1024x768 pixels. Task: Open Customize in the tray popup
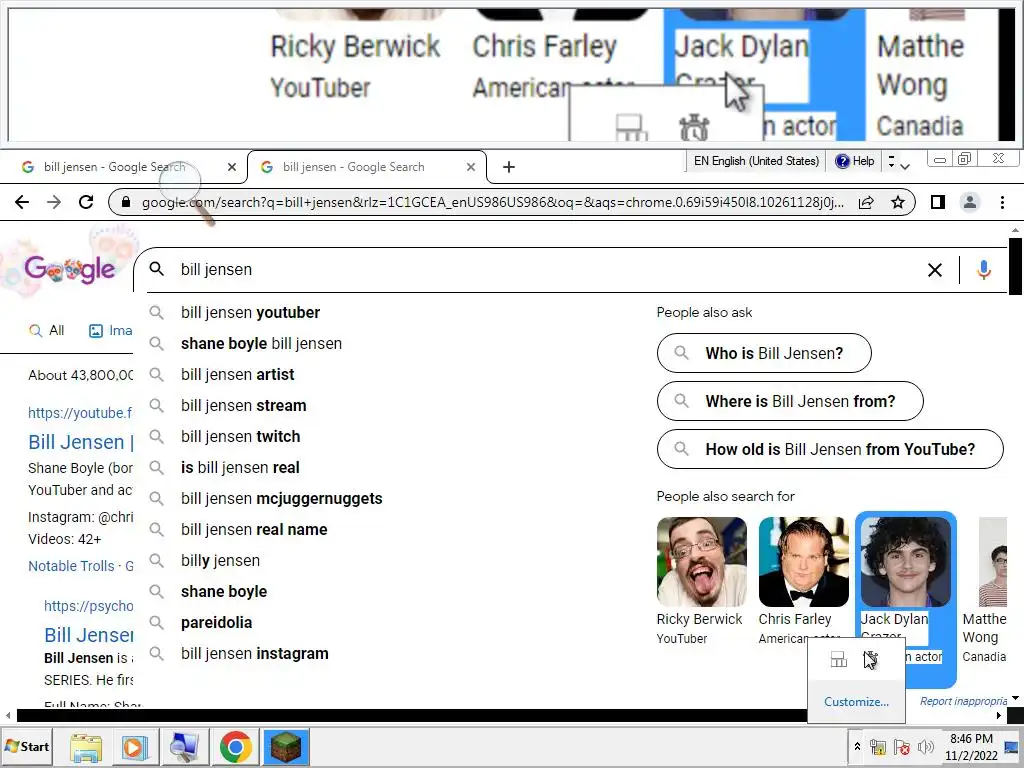click(x=856, y=702)
